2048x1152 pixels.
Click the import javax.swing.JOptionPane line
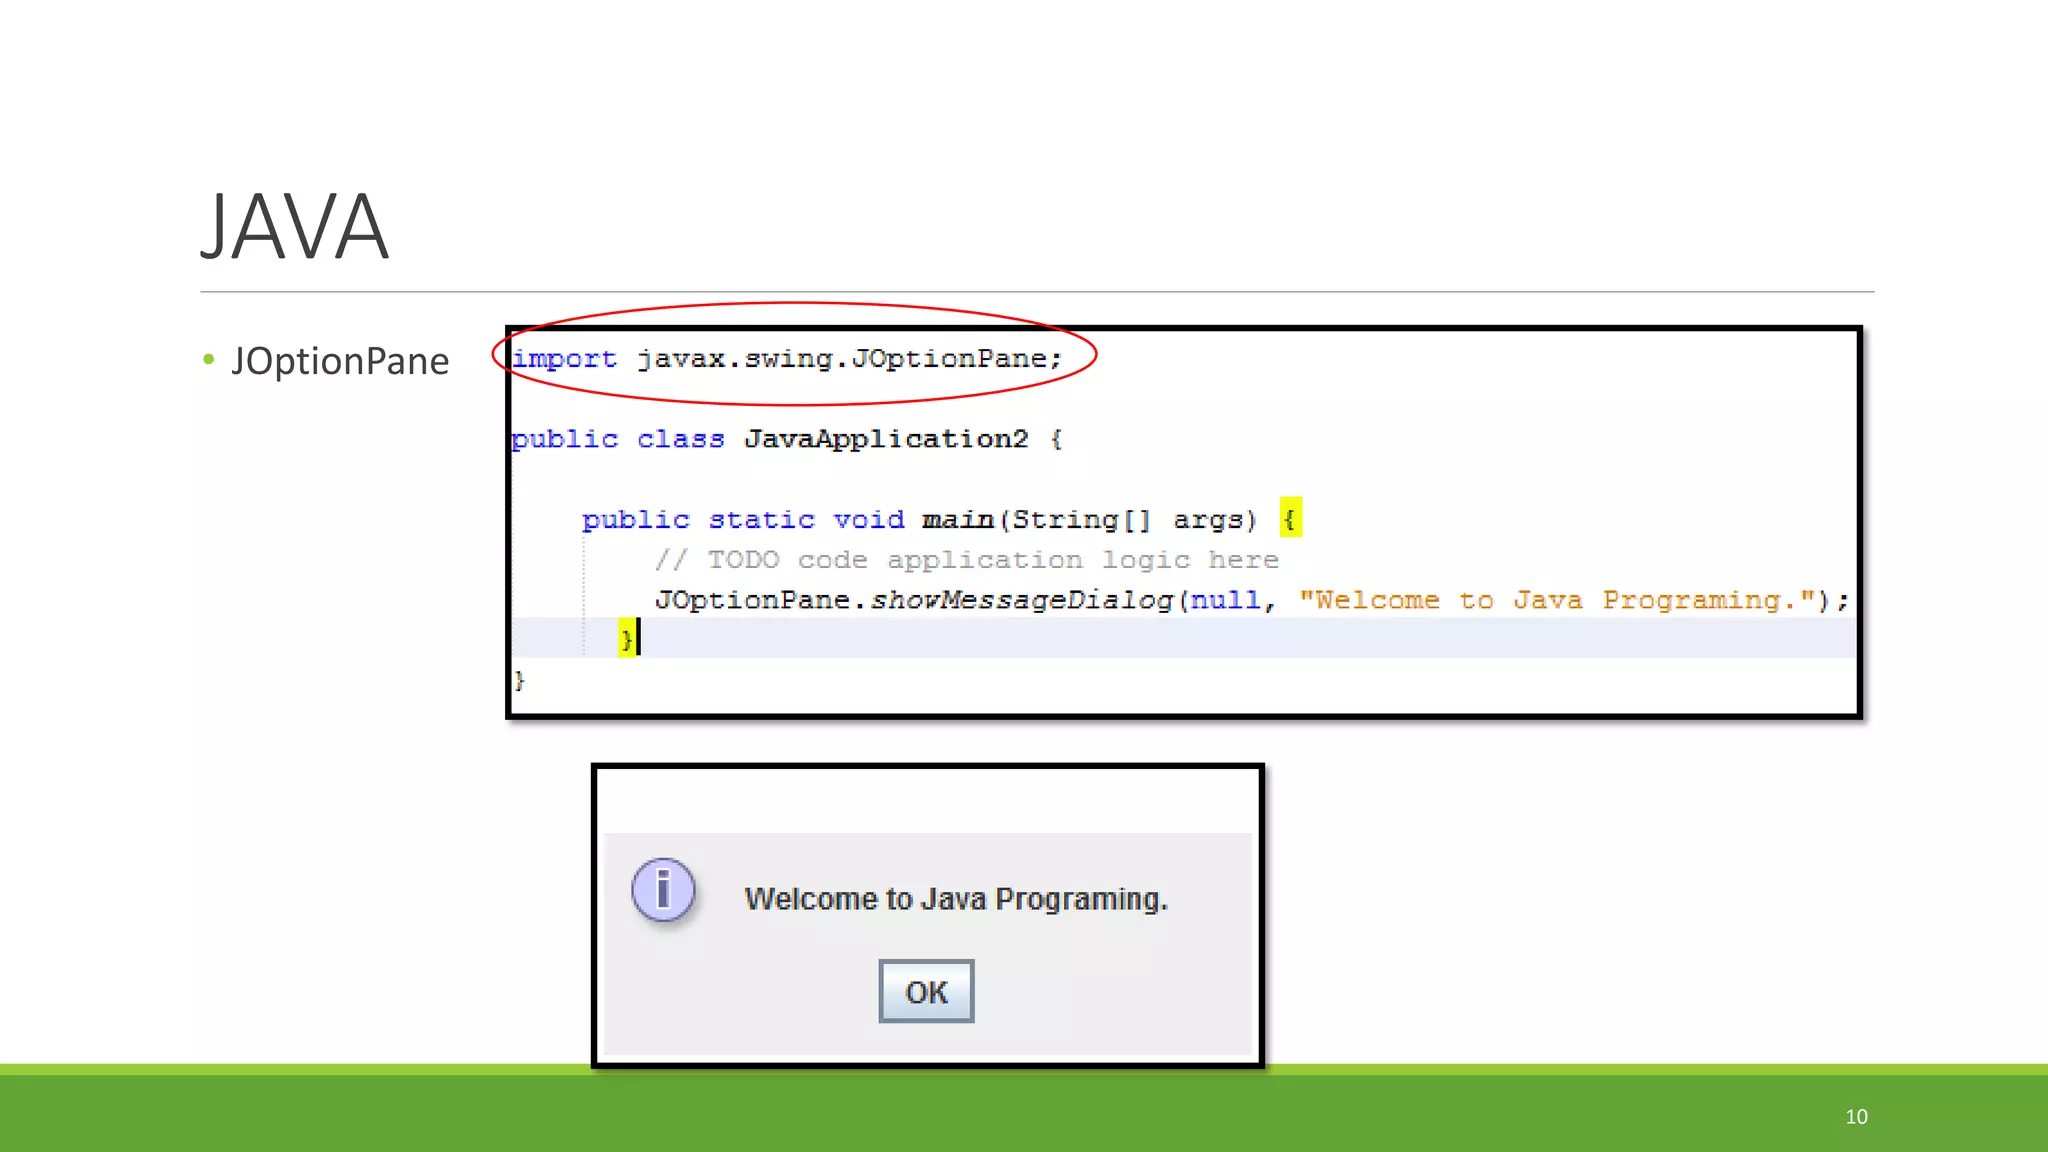(787, 358)
